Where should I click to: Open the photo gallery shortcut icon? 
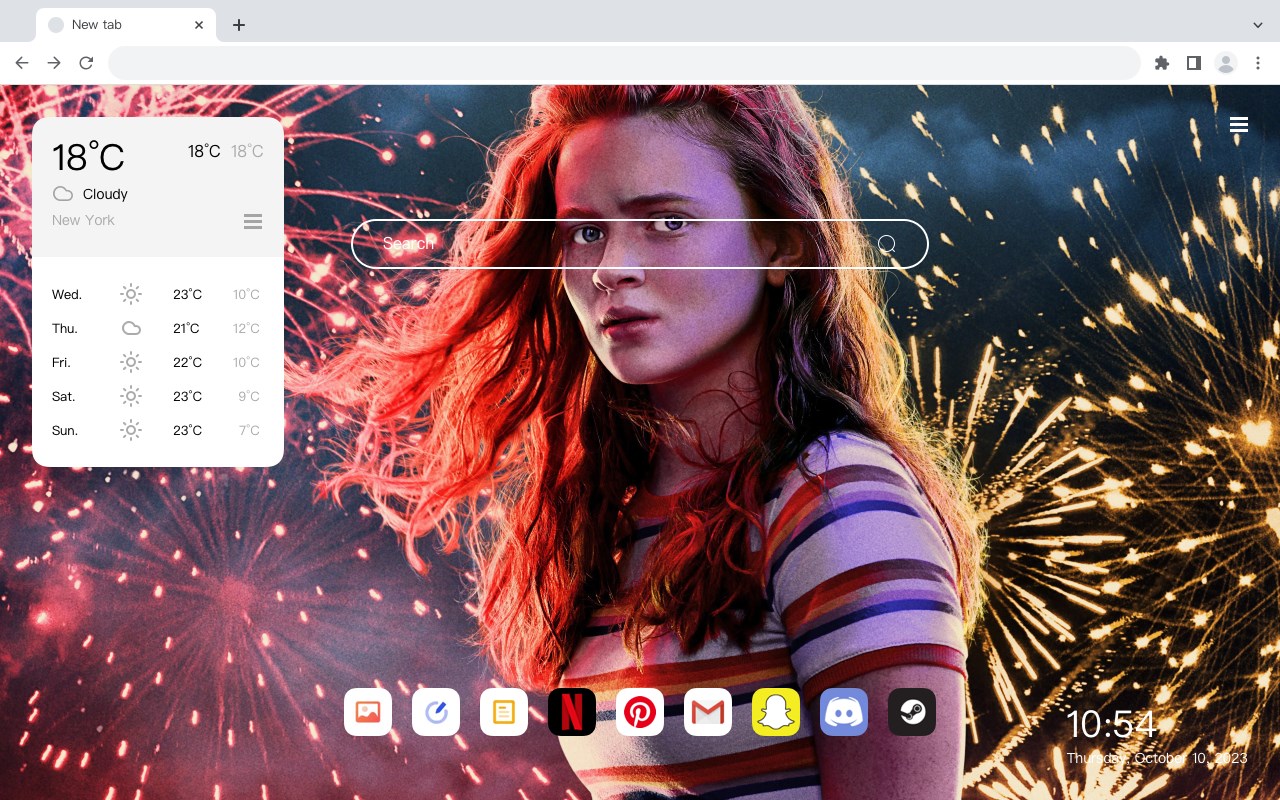pos(368,712)
